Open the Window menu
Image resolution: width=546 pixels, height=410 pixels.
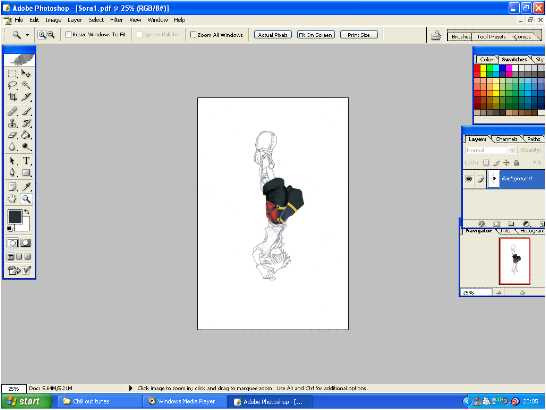tap(158, 20)
